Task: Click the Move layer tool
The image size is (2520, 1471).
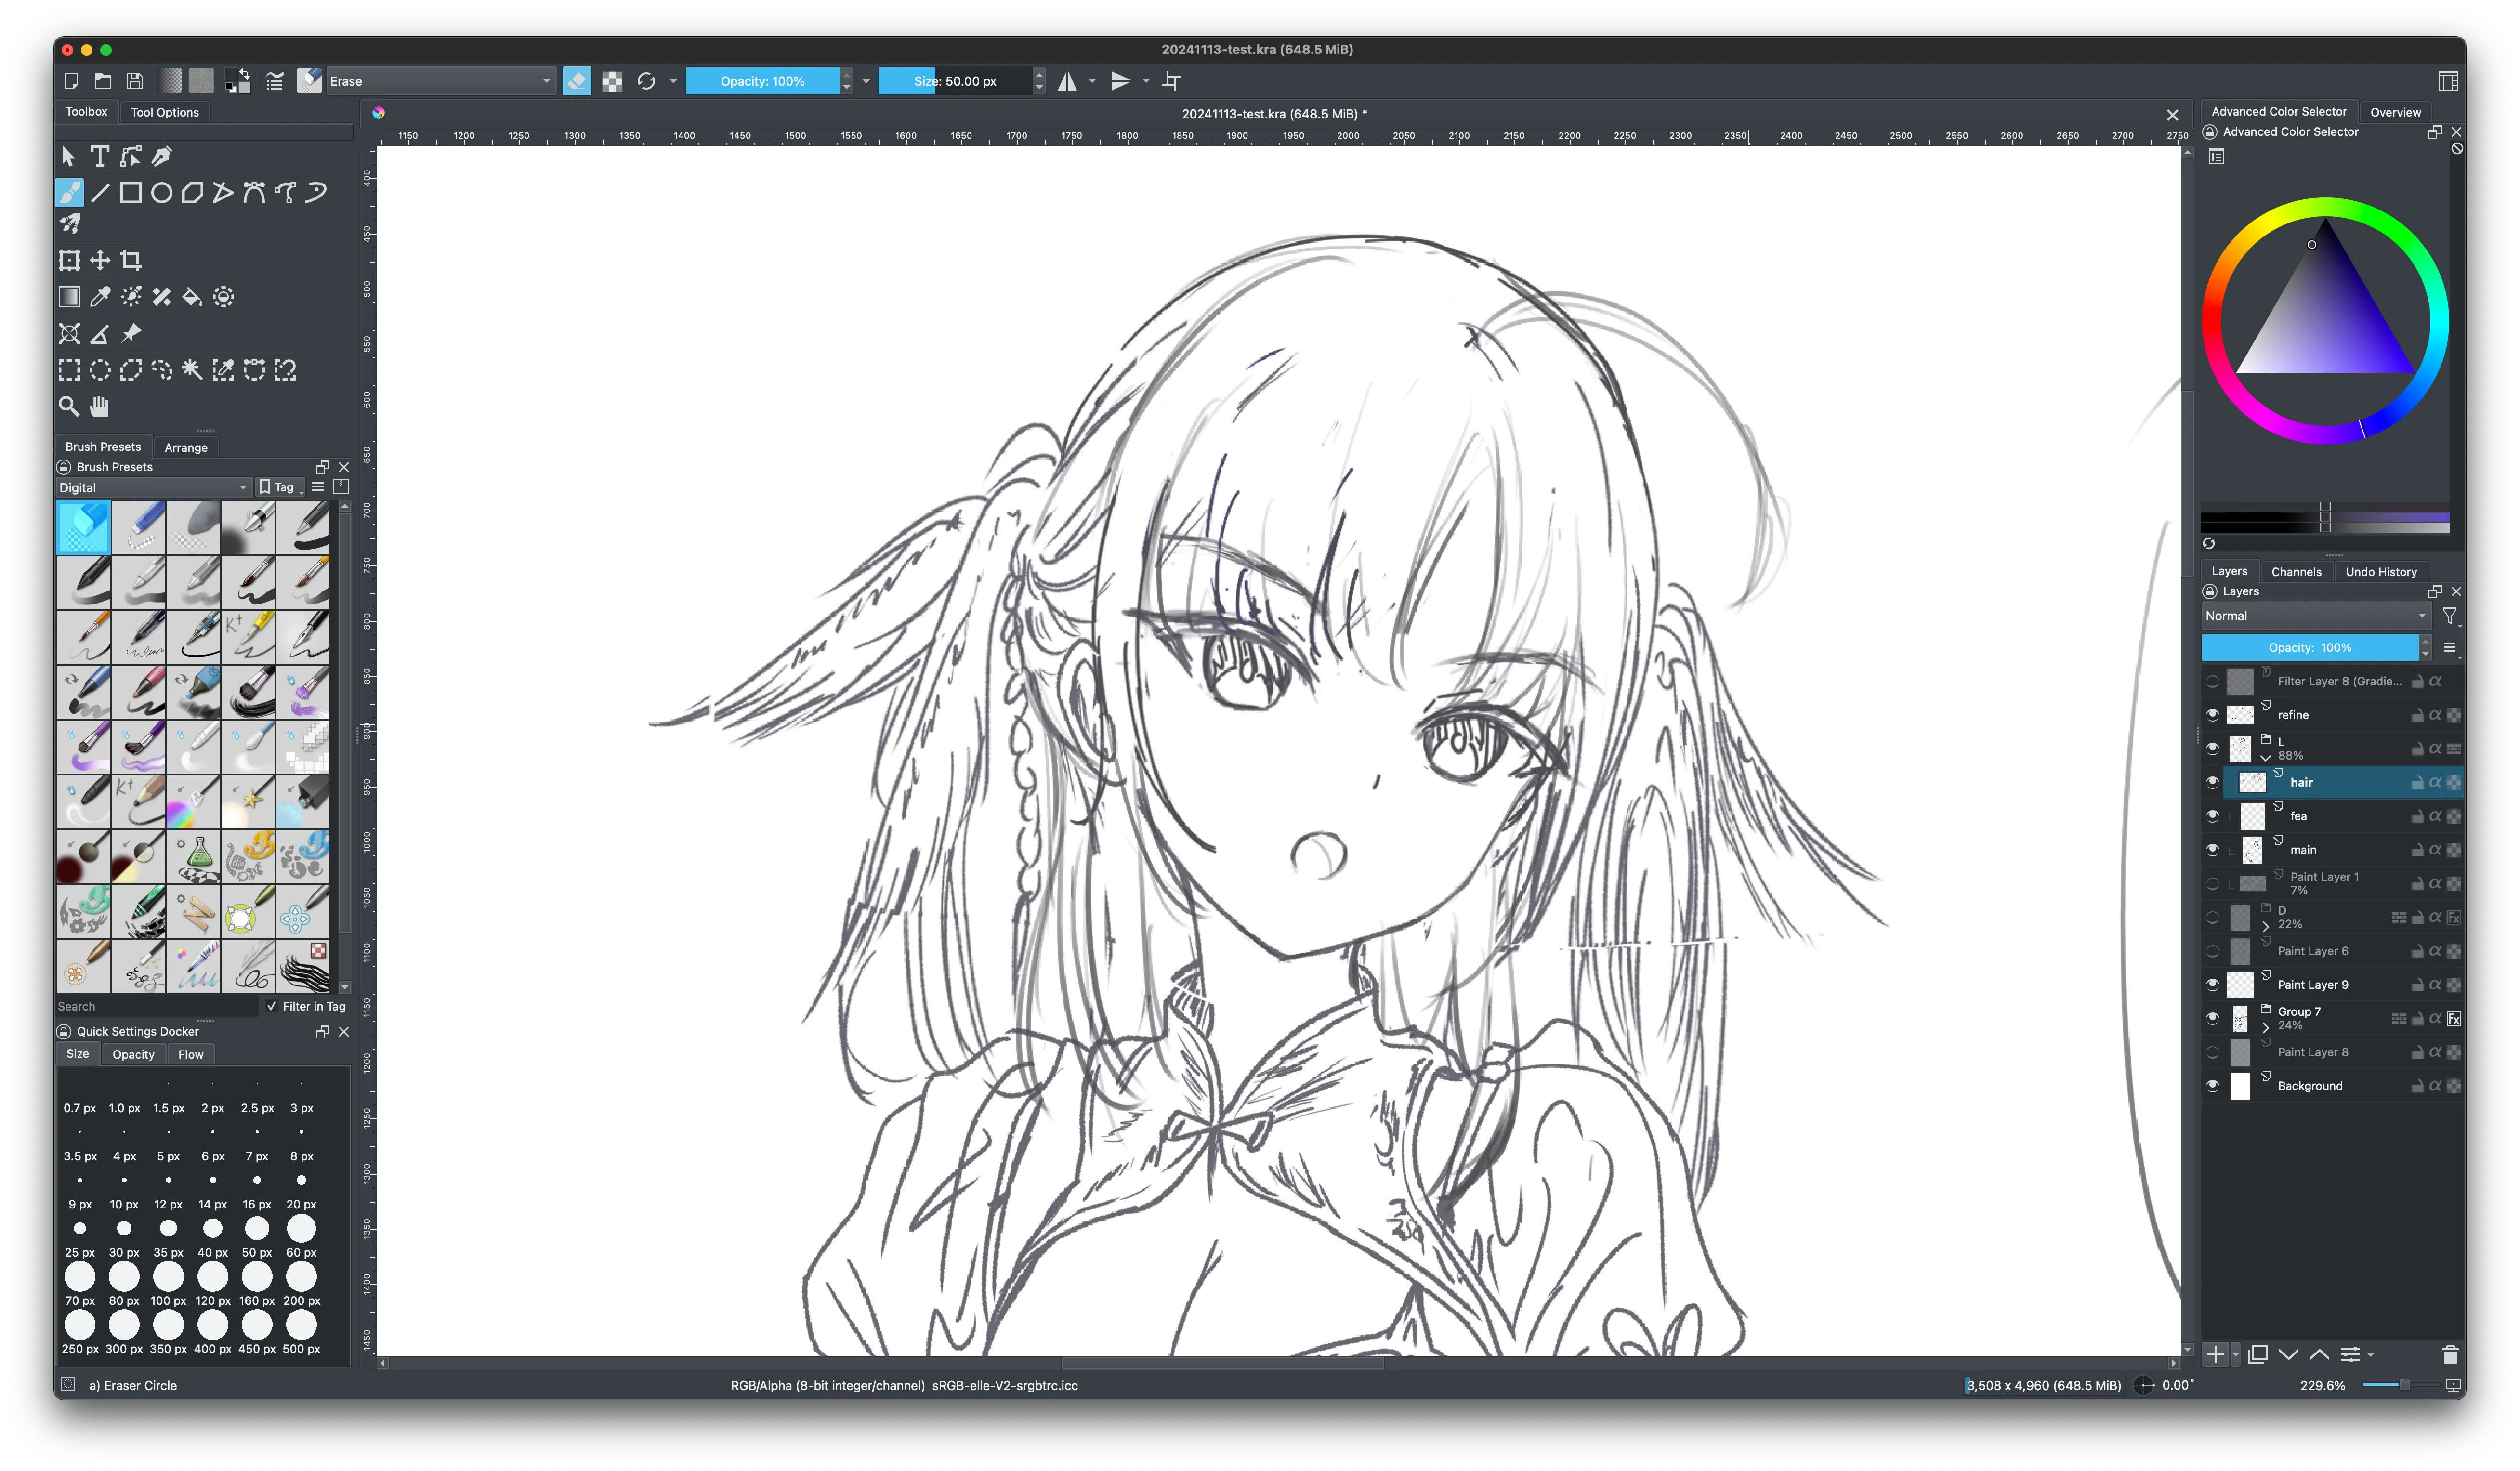Action: (x=100, y=260)
